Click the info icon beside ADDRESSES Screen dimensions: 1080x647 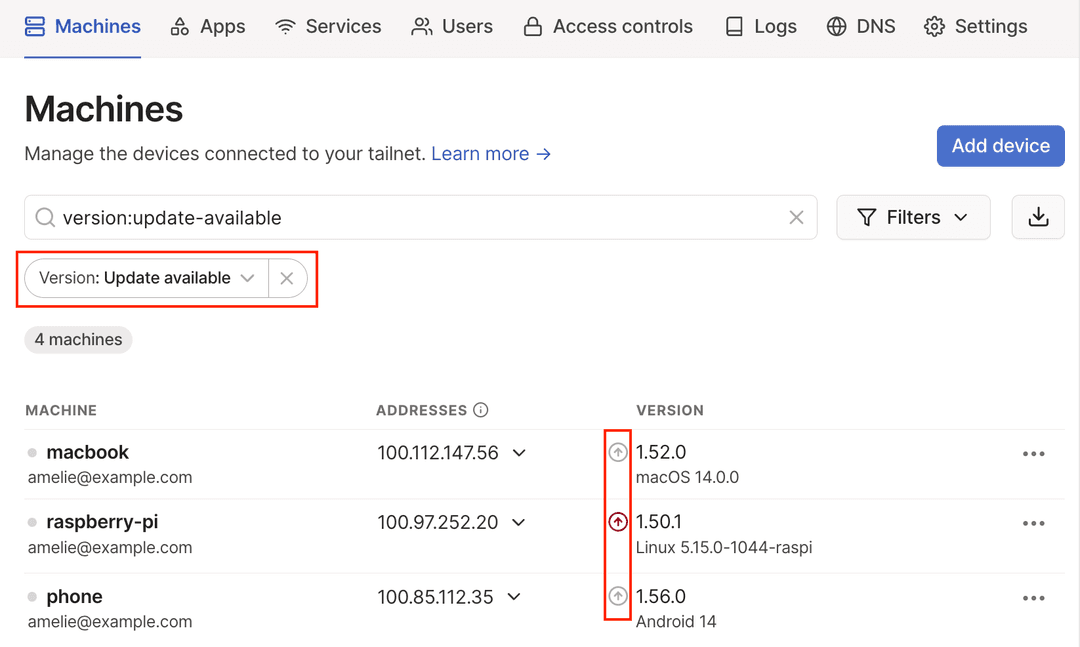pyautogui.click(x=482, y=409)
